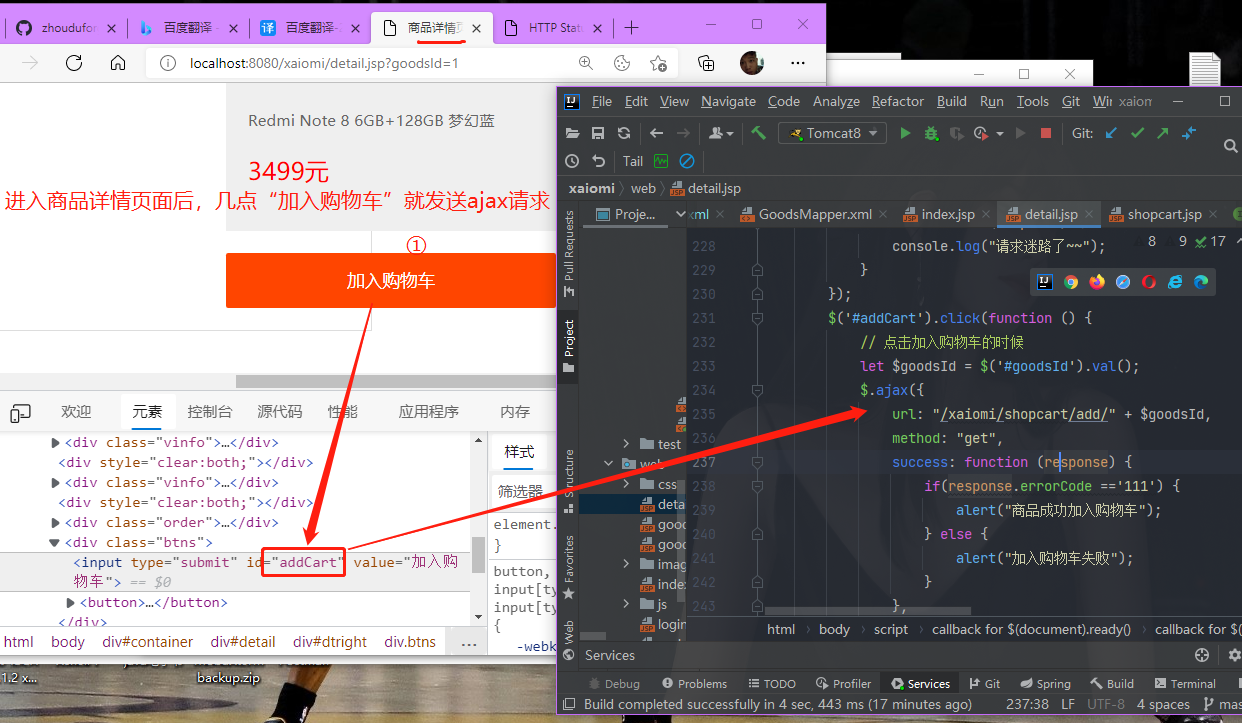Open the Refactor menu

click(897, 101)
